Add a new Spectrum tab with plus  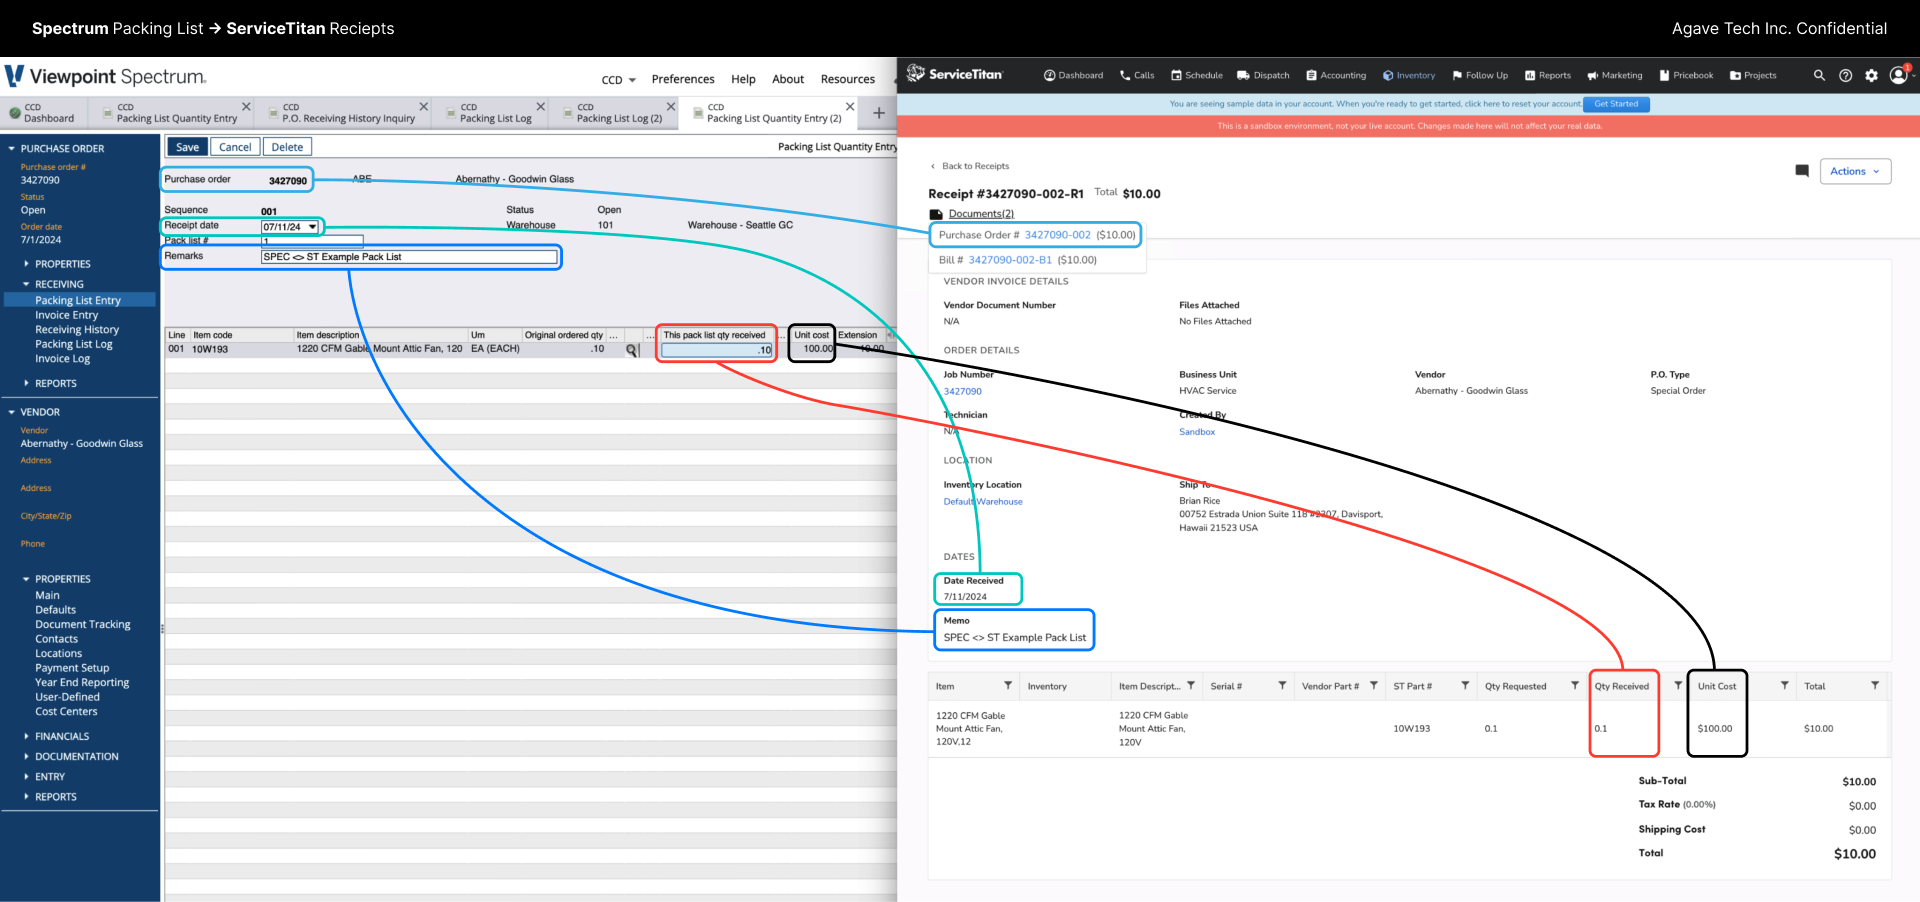tap(879, 113)
